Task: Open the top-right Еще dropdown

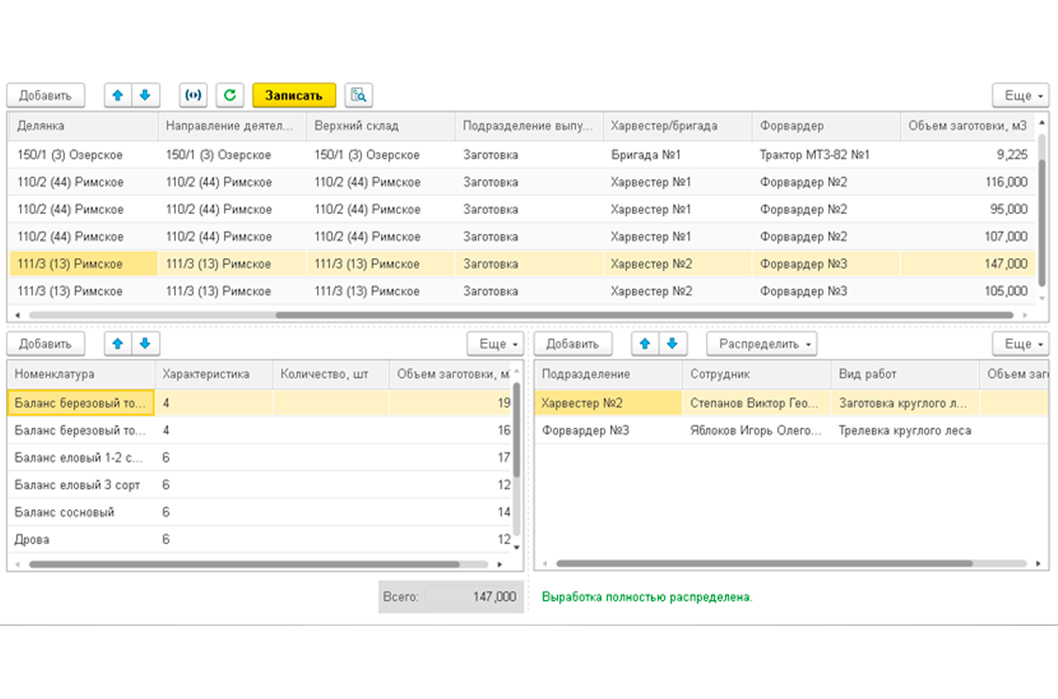Action: click(x=1020, y=95)
